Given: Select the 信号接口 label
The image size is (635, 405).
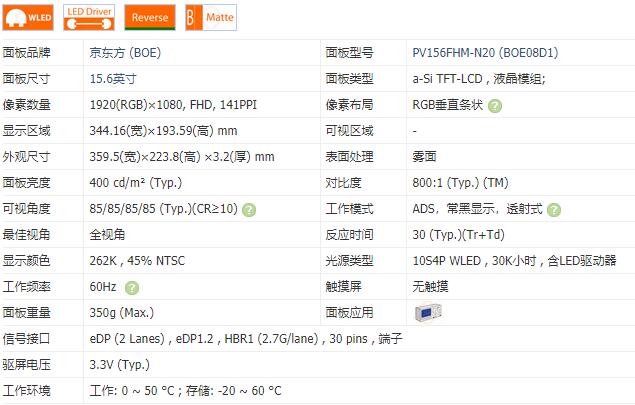Looking at the screenshot, I should click(26, 339).
